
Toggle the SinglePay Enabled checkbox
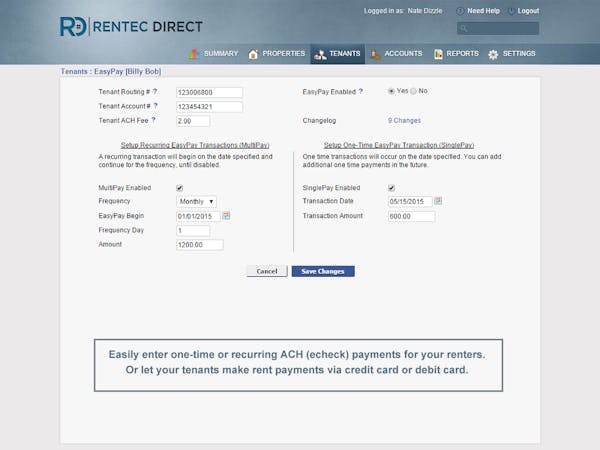pos(391,188)
